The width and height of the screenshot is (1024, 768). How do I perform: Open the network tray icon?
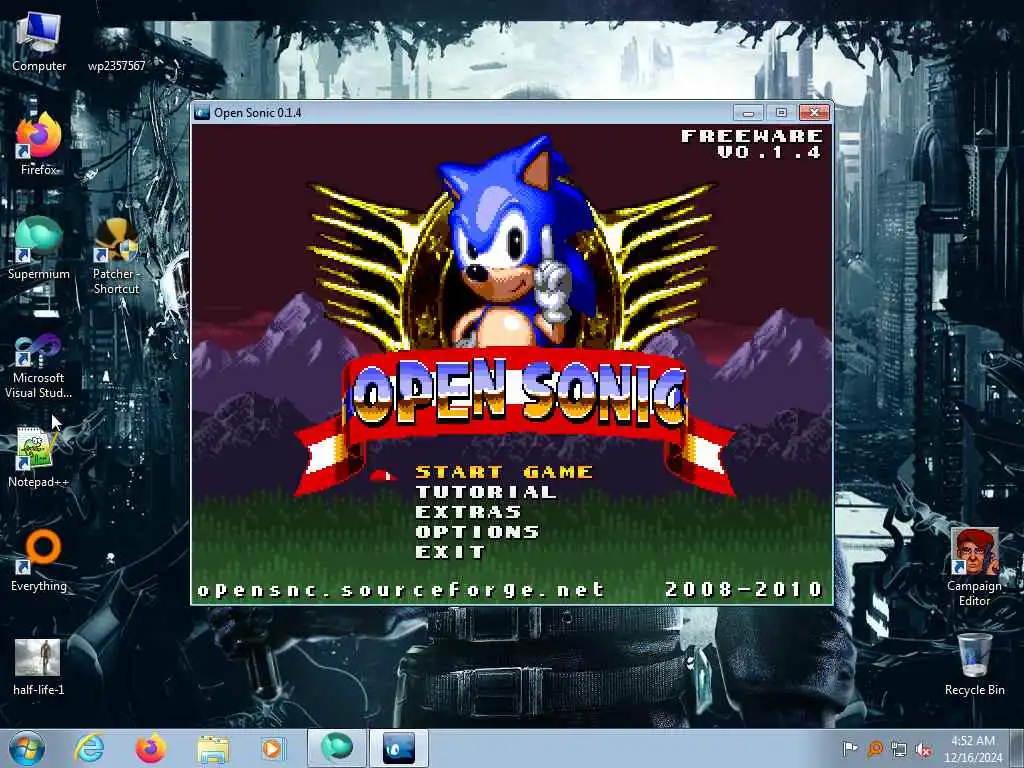899,749
